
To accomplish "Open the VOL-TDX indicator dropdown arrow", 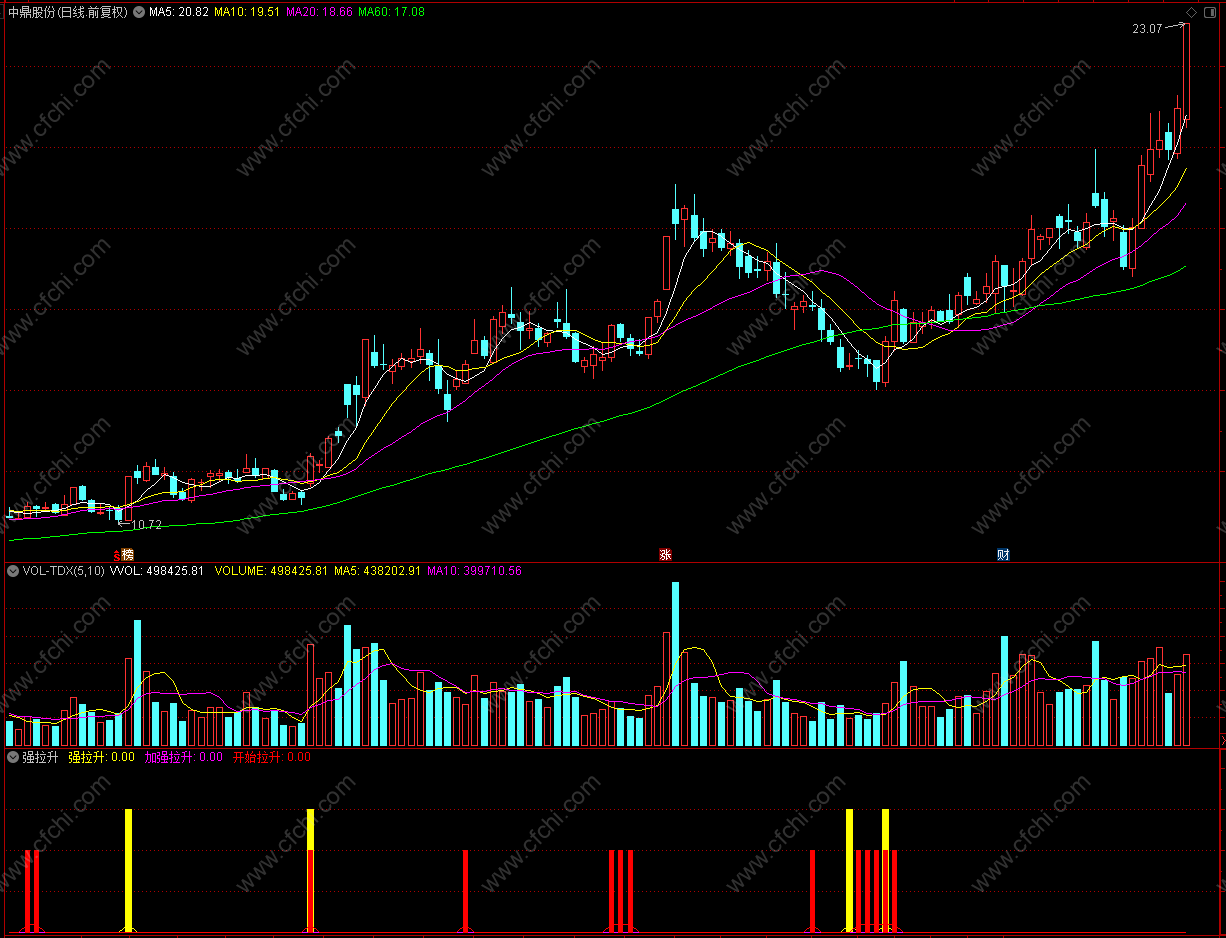I will pos(13,571).
